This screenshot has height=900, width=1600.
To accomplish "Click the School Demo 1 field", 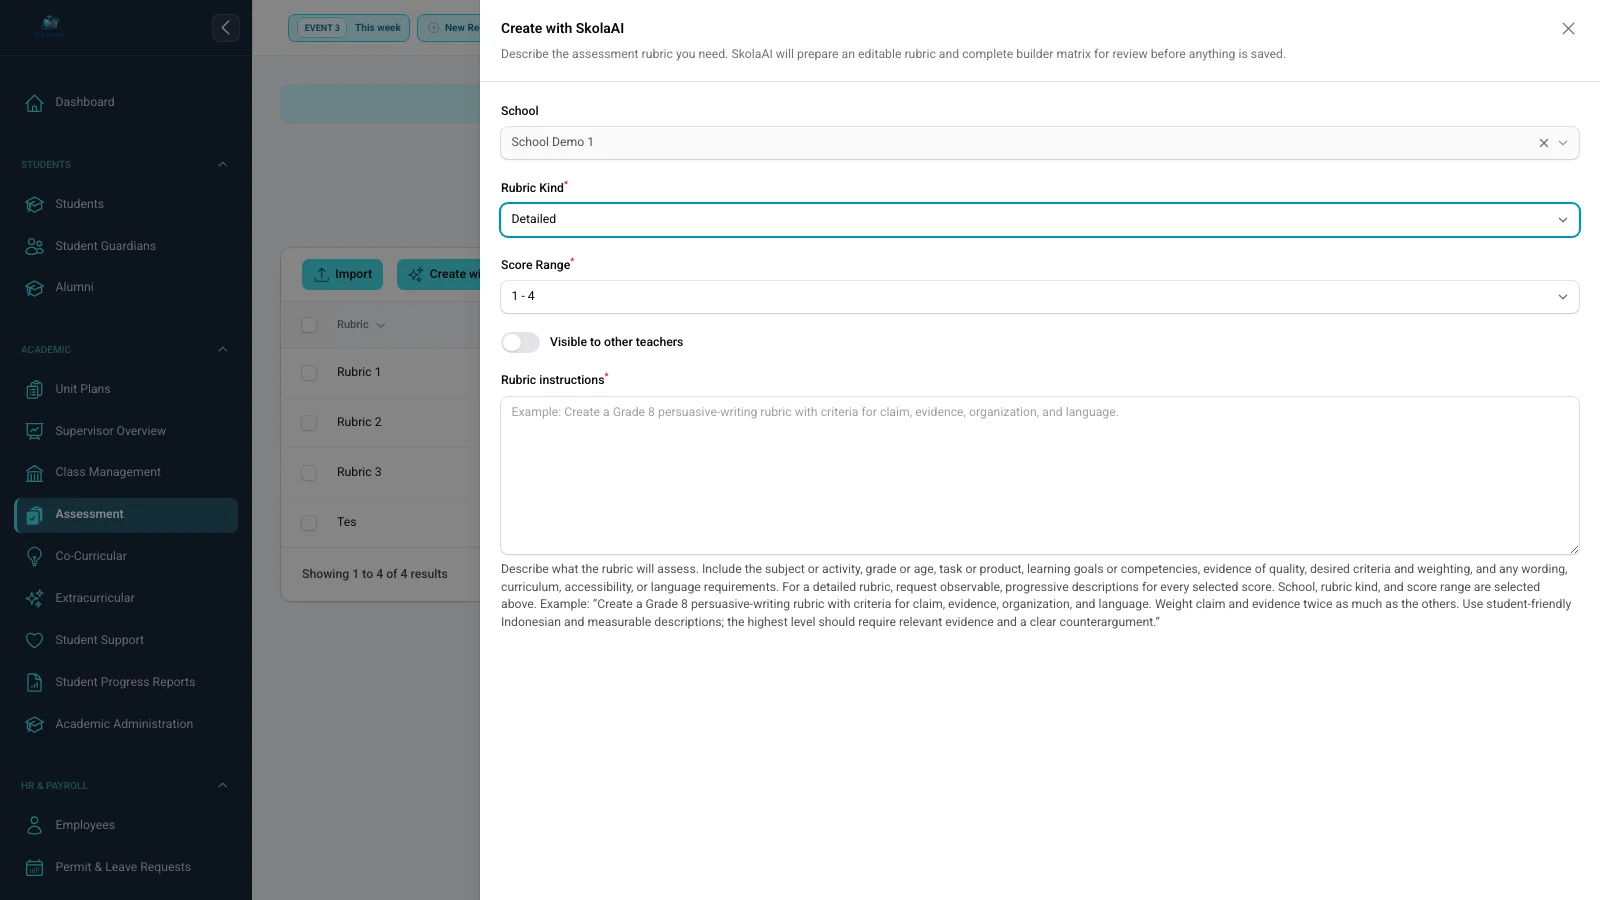I will tap(1040, 143).
